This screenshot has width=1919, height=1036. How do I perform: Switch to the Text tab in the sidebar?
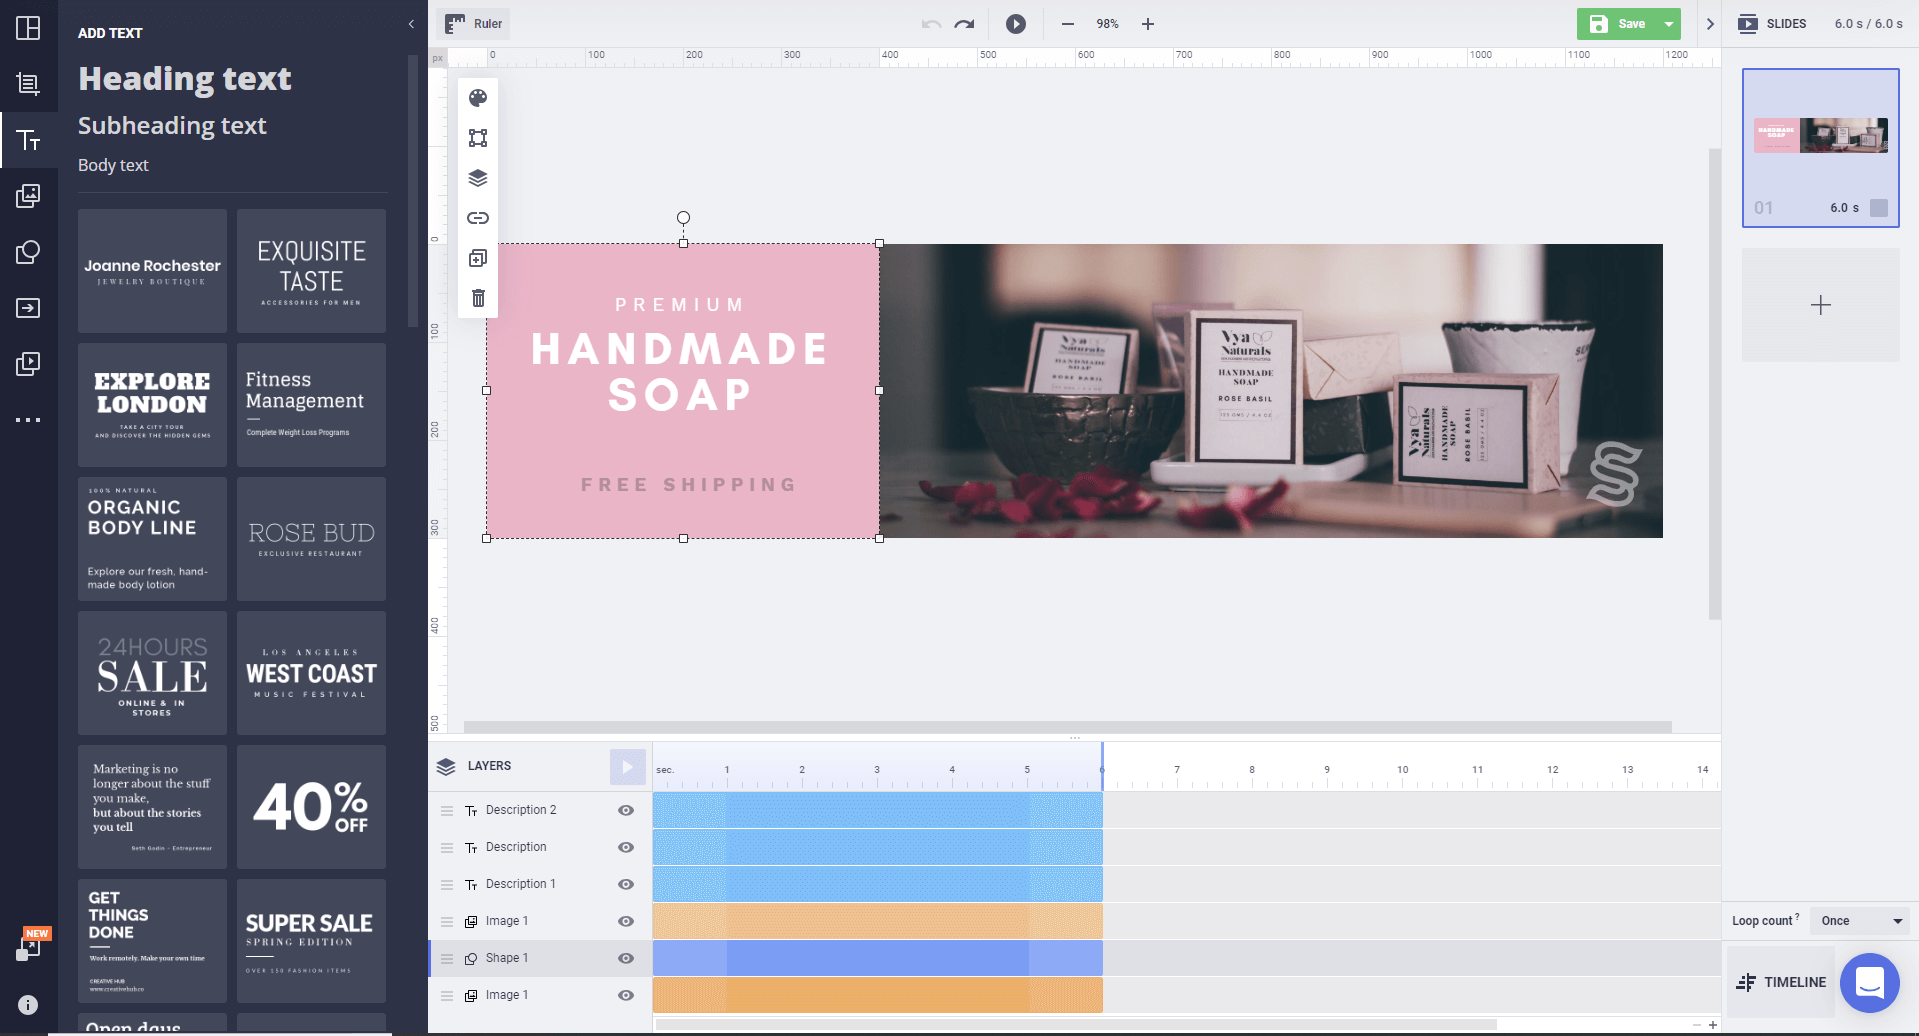tap(29, 140)
